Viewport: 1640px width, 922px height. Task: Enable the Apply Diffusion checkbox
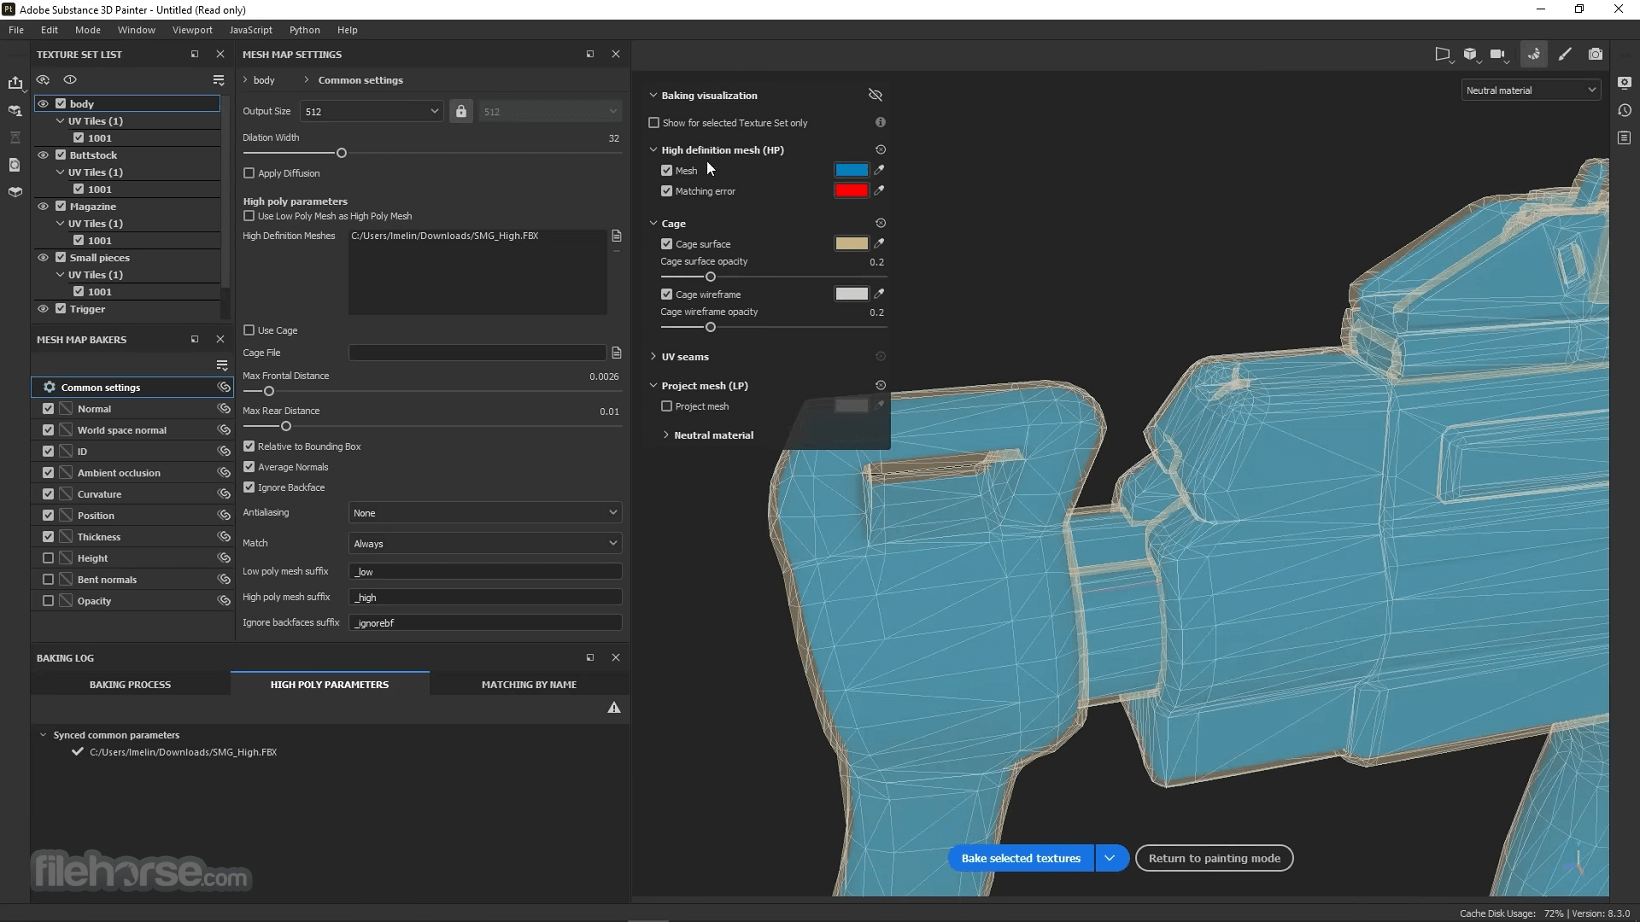(x=249, y=173)
